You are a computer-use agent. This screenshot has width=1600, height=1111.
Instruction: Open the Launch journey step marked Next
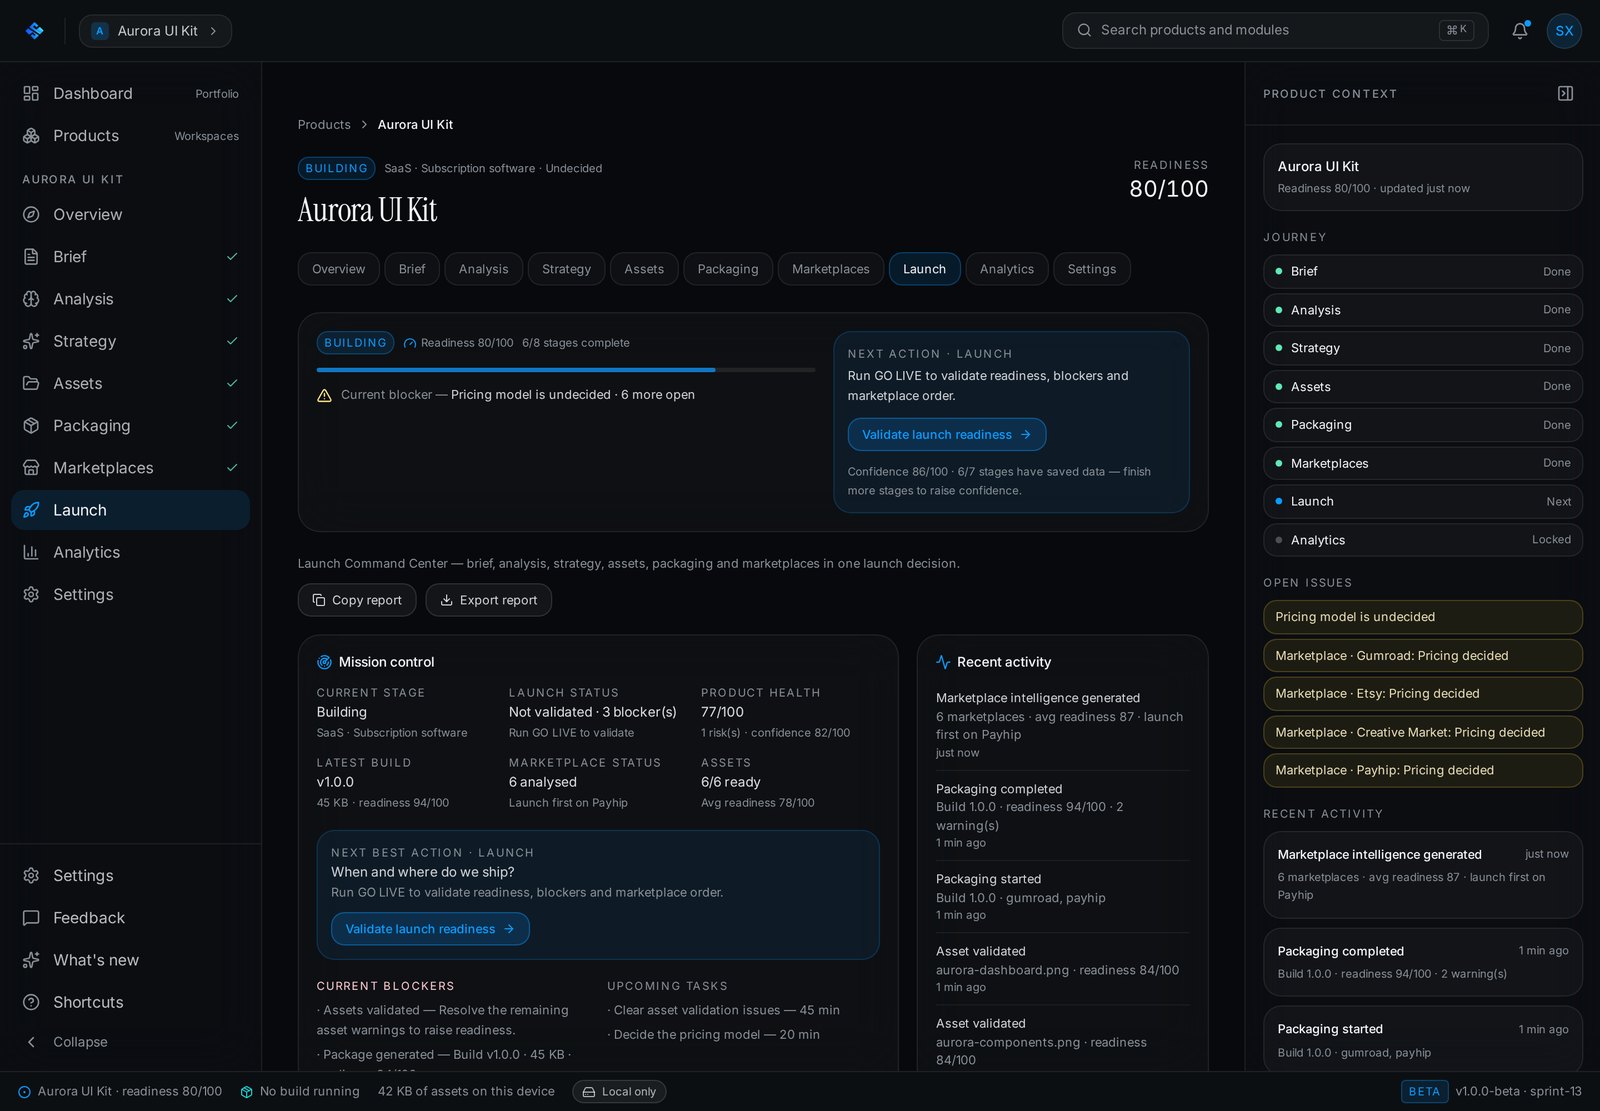click(1422, 502)
